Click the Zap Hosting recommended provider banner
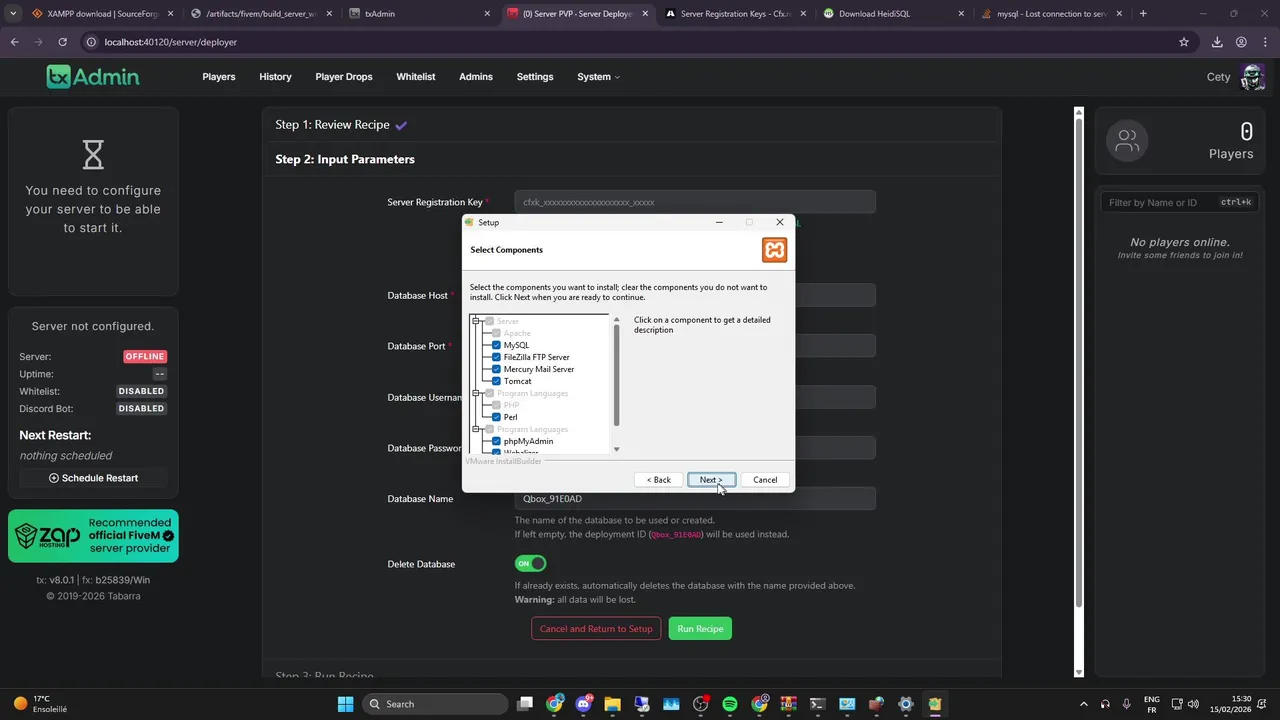Image resolution: width=1280 pixels, height=720 pixels. tap(93, 536)
